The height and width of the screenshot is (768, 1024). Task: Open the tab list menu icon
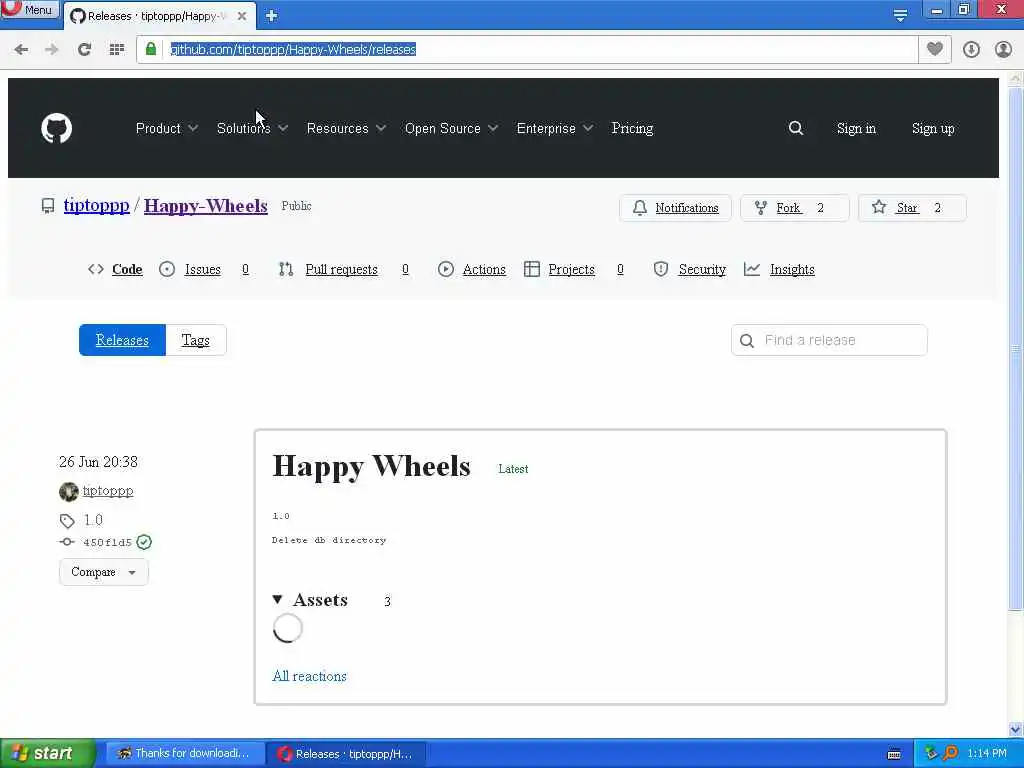coord(900,16)
